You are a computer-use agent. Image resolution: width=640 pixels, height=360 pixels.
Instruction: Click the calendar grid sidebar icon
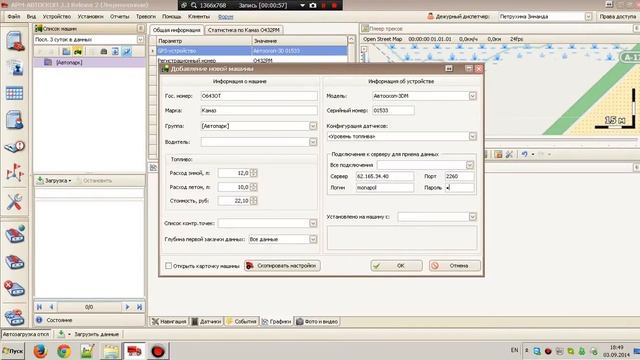tap(14, 93)
